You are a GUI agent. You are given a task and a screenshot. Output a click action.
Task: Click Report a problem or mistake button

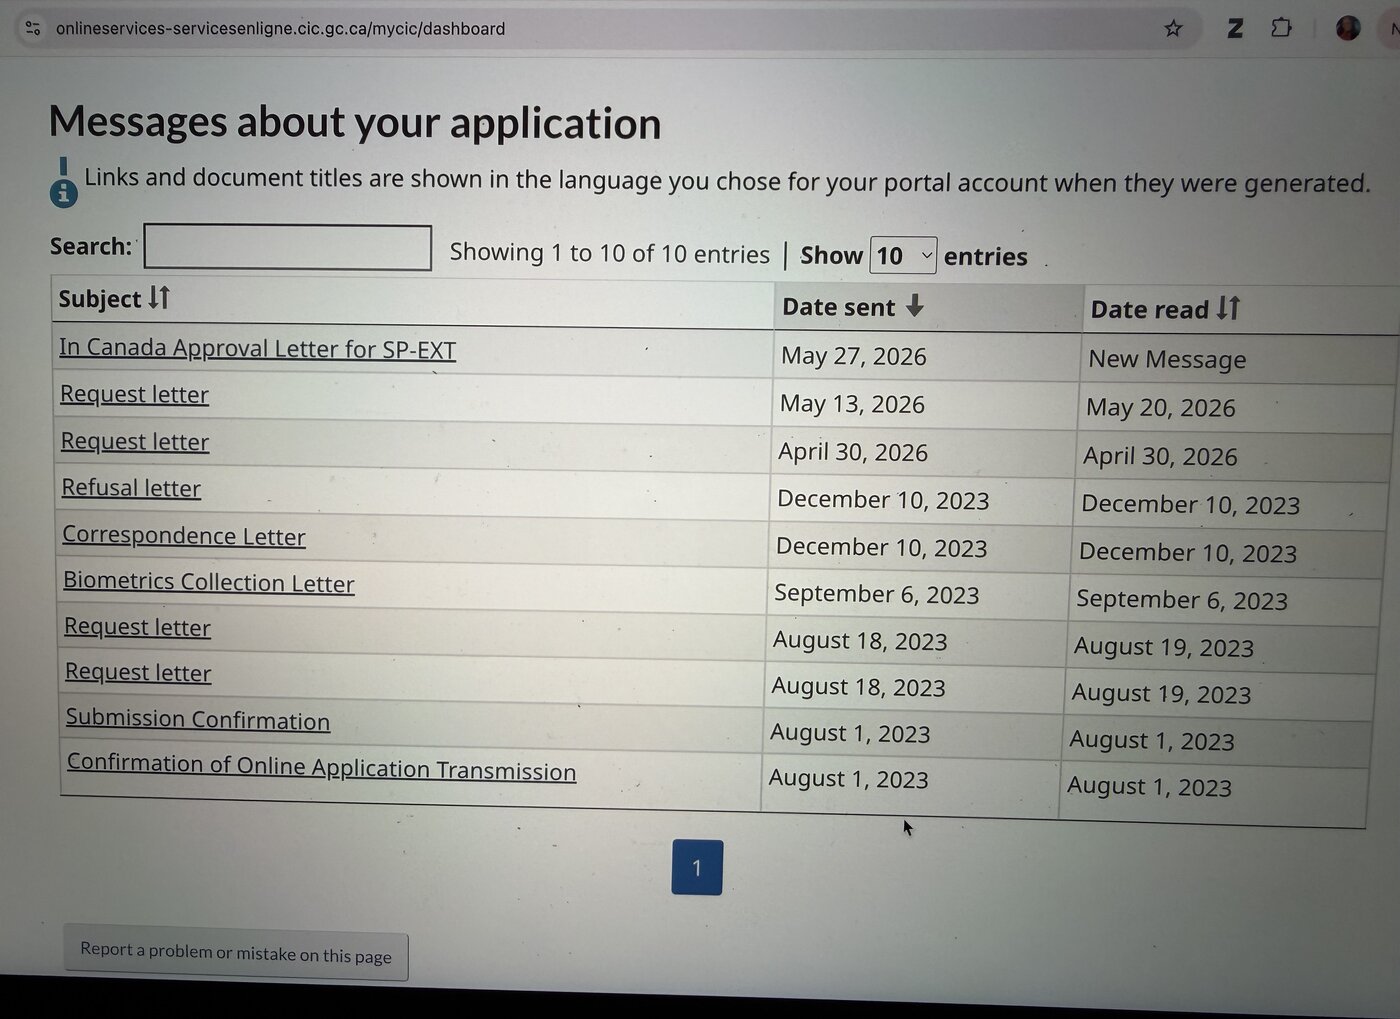click(x=236, y=952)
